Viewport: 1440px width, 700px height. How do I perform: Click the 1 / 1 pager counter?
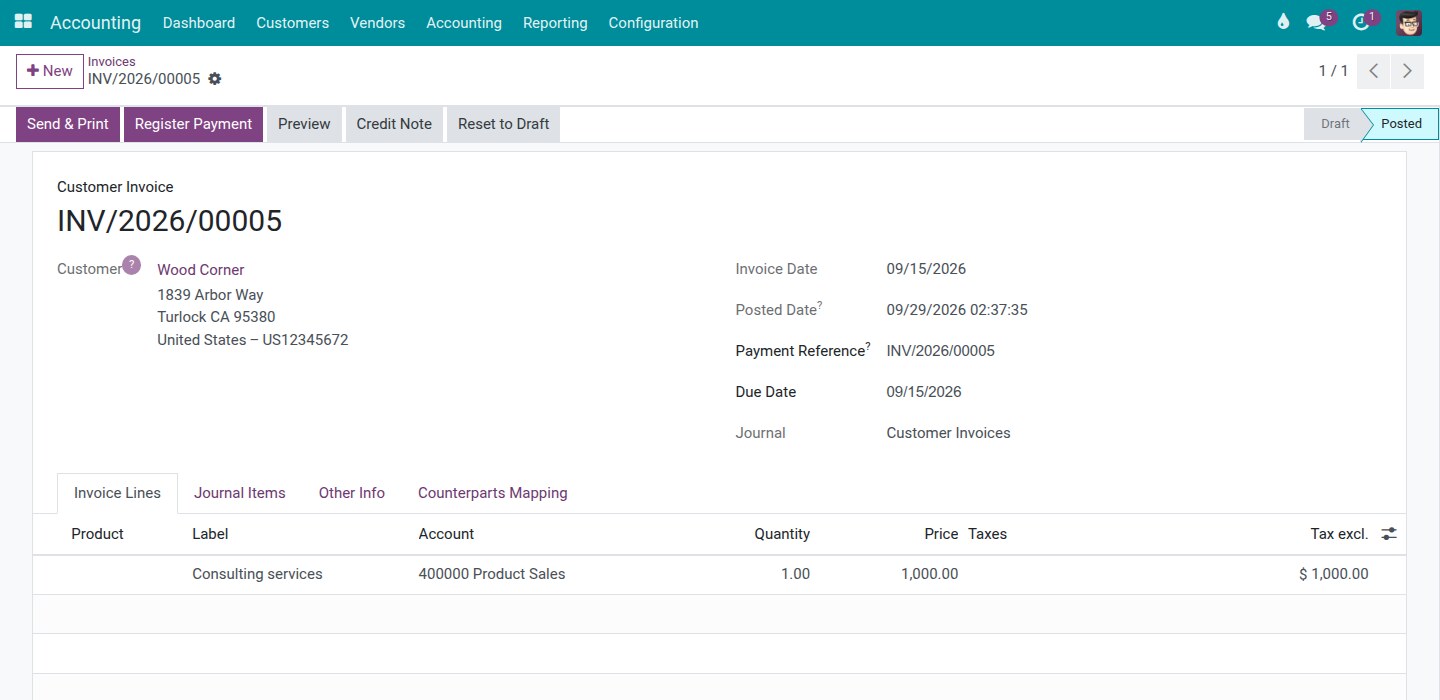tap(1333, 71)
